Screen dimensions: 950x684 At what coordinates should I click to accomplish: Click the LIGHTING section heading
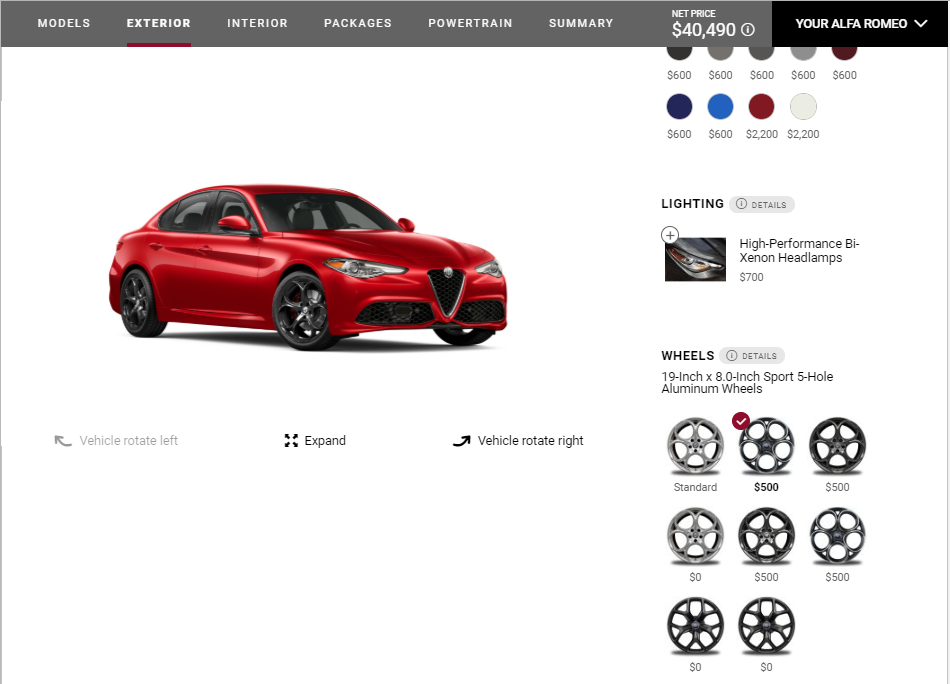click(x=693, y=204)
